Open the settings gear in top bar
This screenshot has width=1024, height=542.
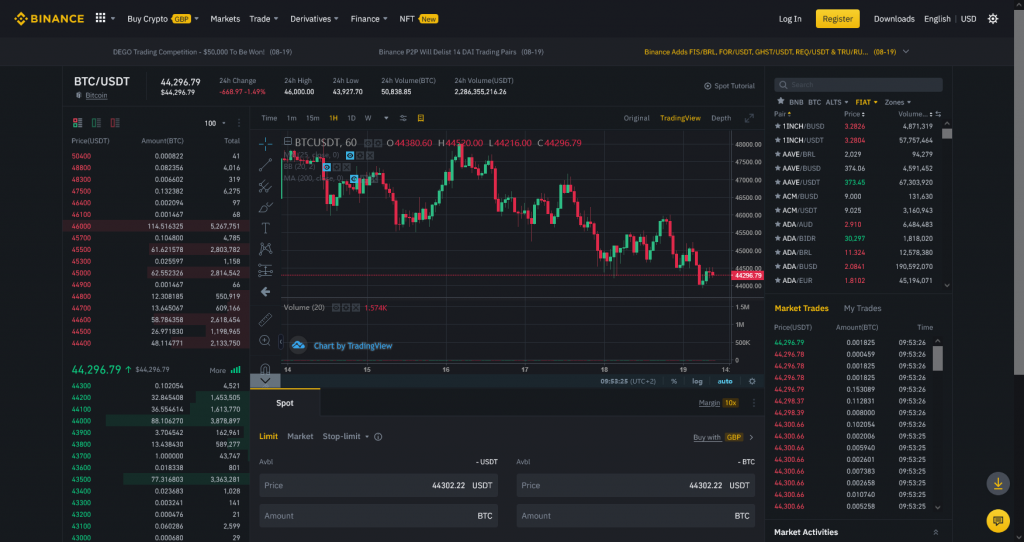click(993, 19)
